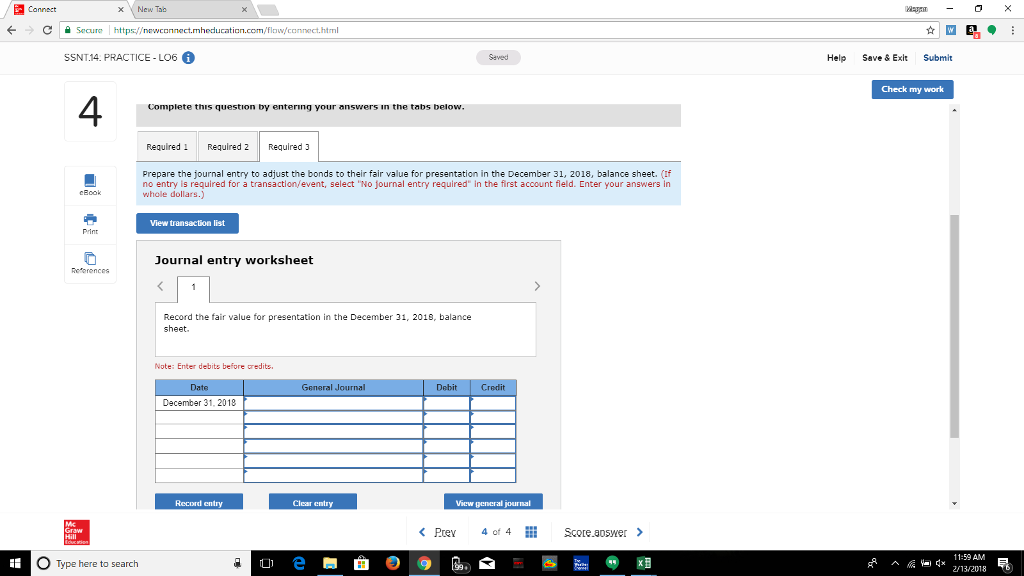Reload the page with the refresh icon
This screenshot has width=1024, height=576.
pos(47,30)
